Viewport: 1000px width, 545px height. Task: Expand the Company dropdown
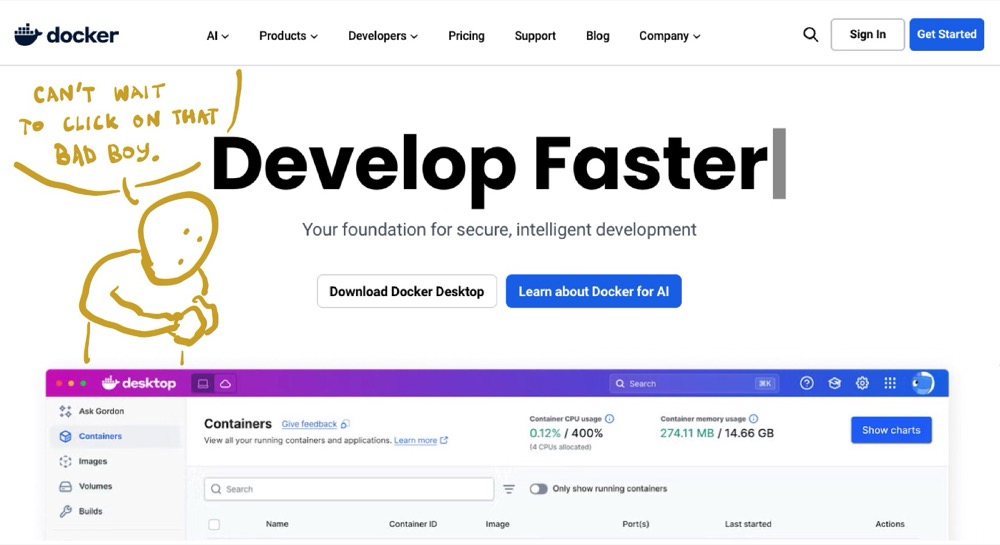670,36
